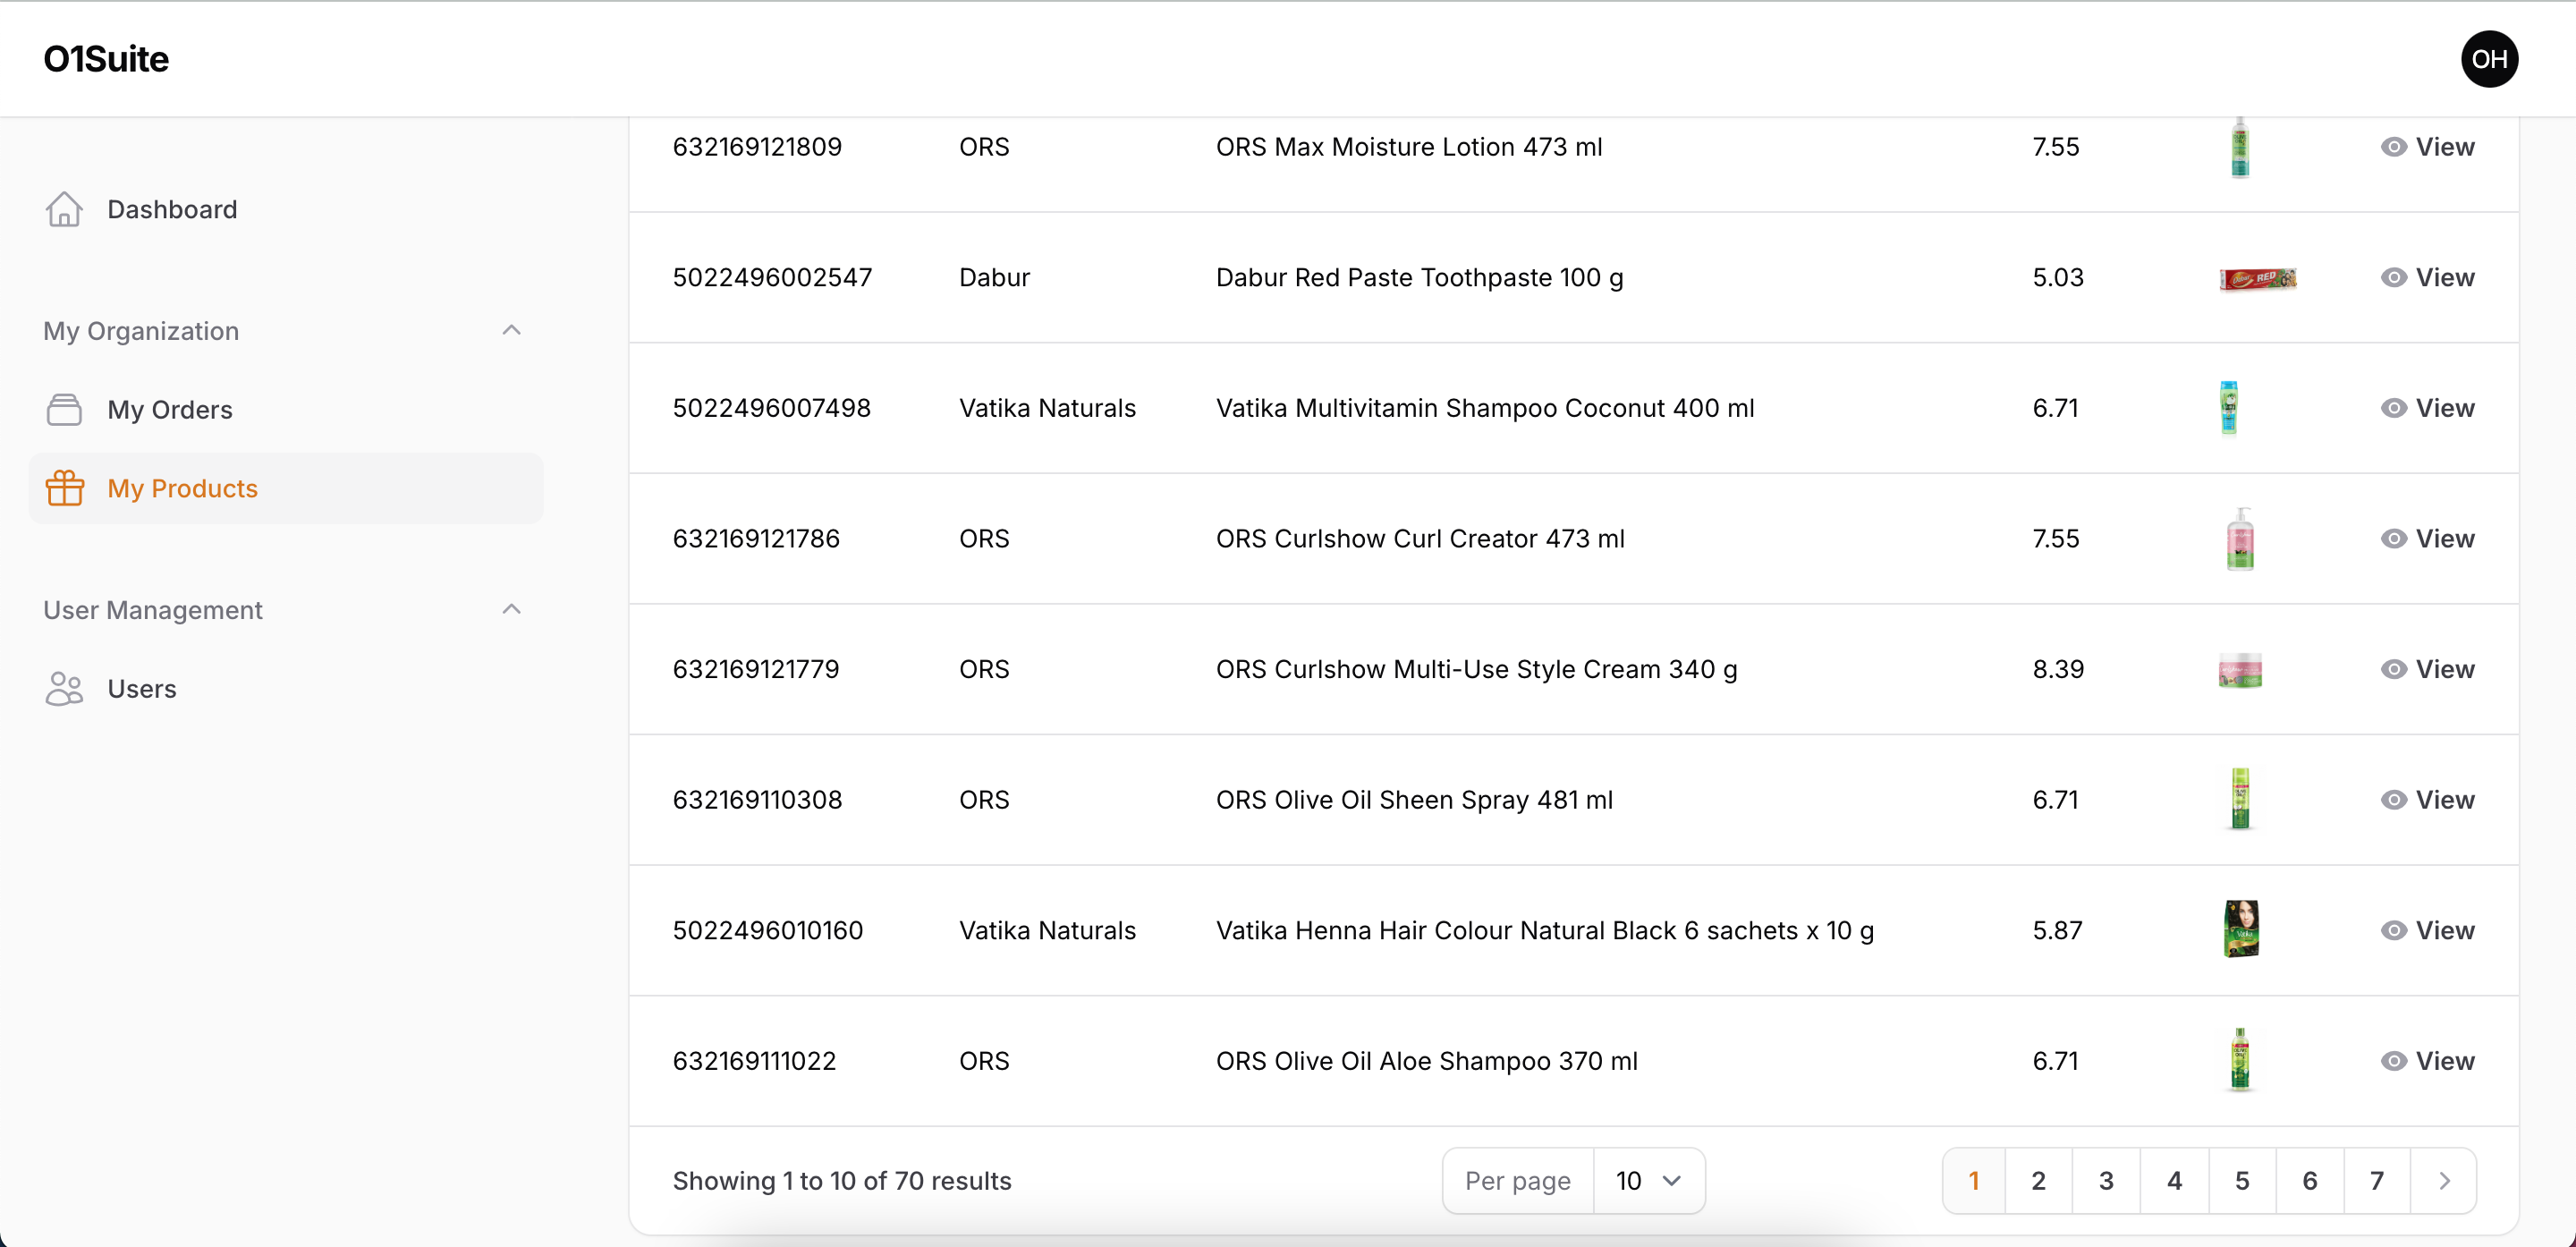Click ORS Max Moisture Lotion thumbnail

tap(2240, 147)
